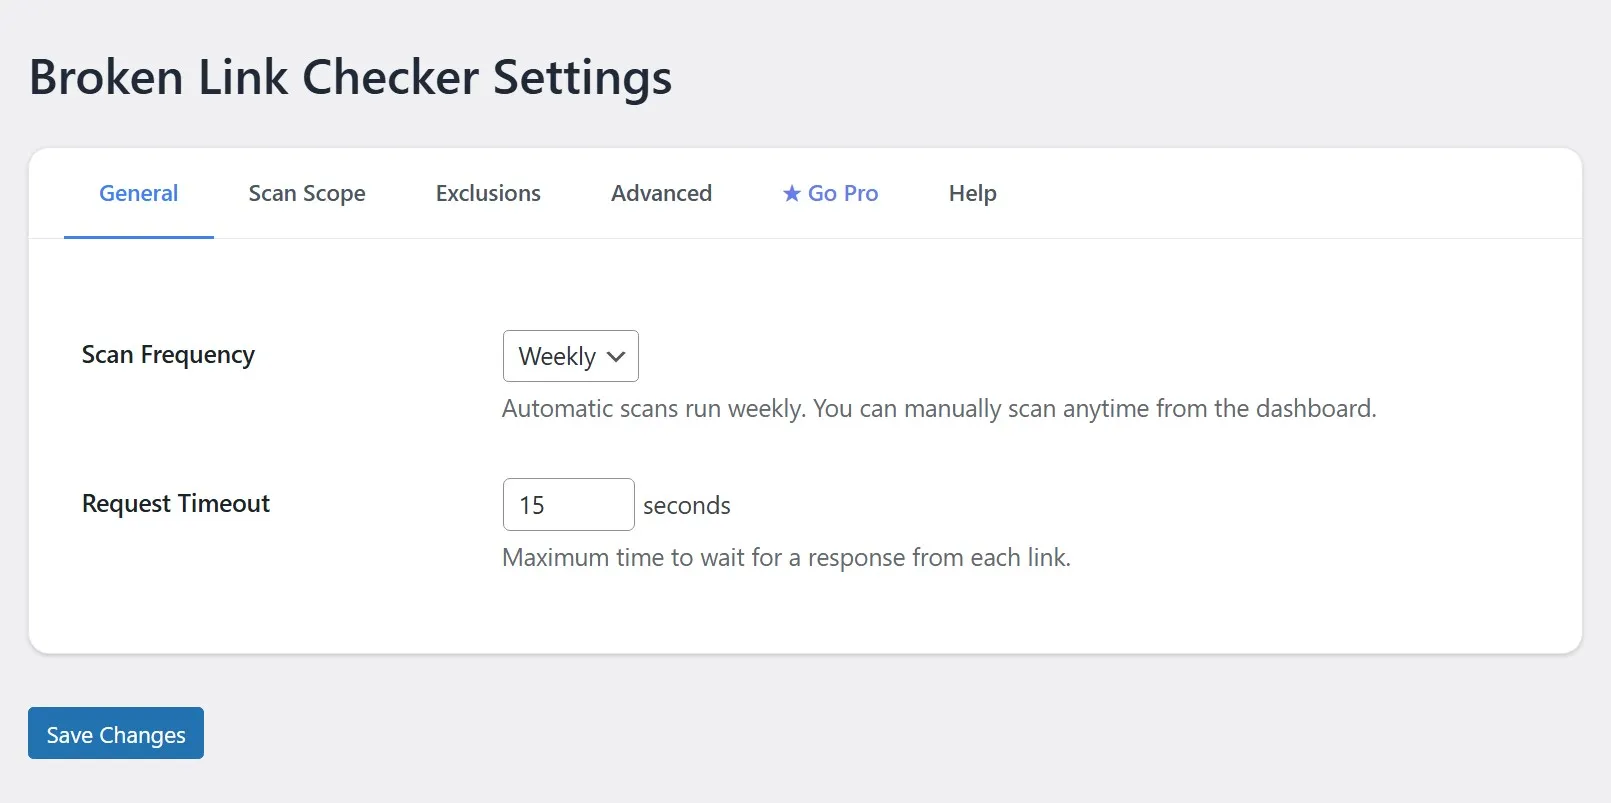This screenshot has height=803, width=1611.
Task: Open the Help tab
Action: (x=971, y=193)
